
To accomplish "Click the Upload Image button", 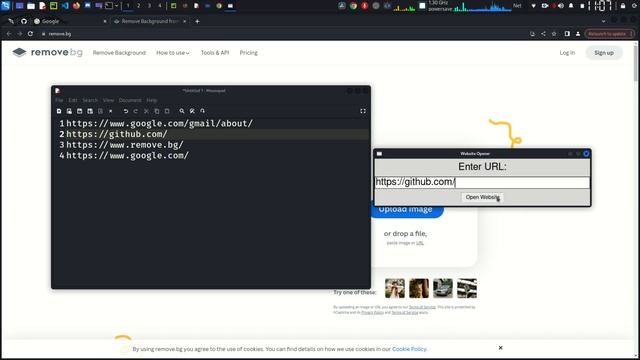I will 407,211.
